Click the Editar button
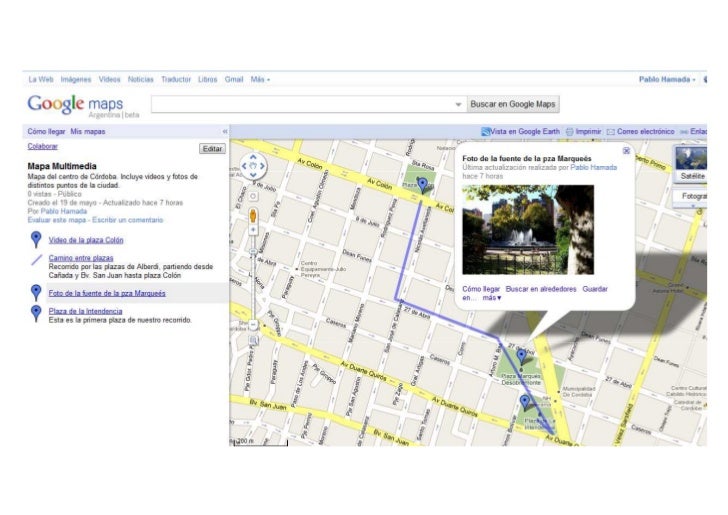Image resolution: width=728 pixels, height=515 pixels. point(212,149)
